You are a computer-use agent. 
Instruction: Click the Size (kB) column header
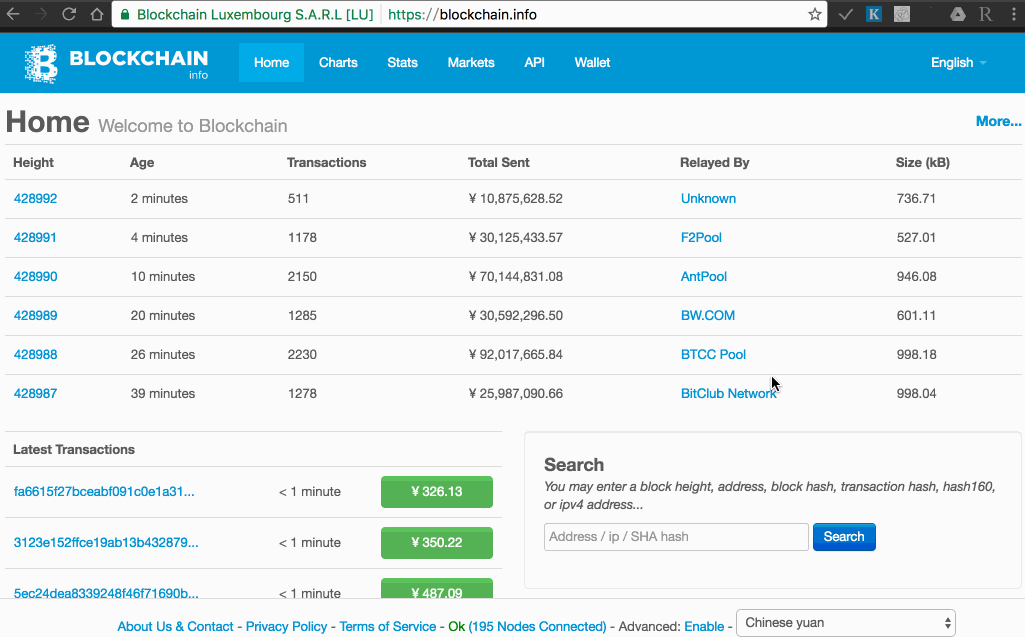(x=922, y=163)
